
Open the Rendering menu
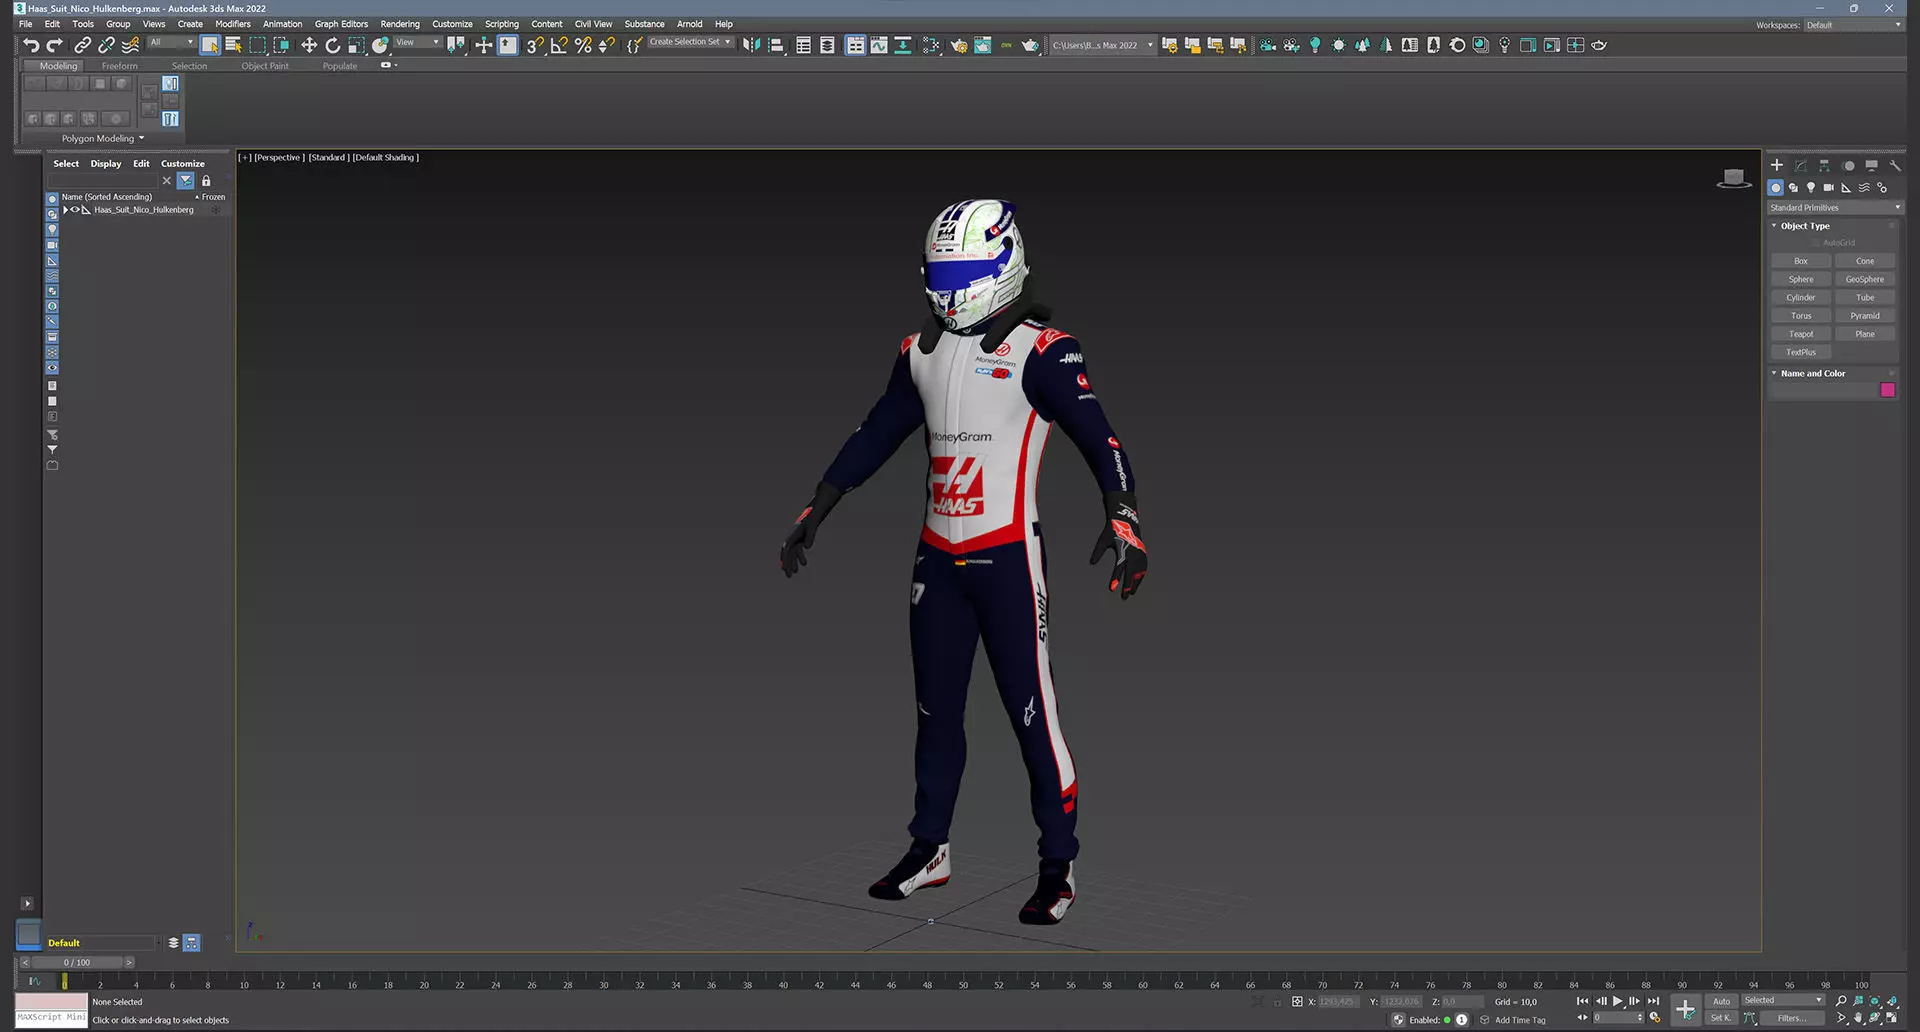point(400,24)
